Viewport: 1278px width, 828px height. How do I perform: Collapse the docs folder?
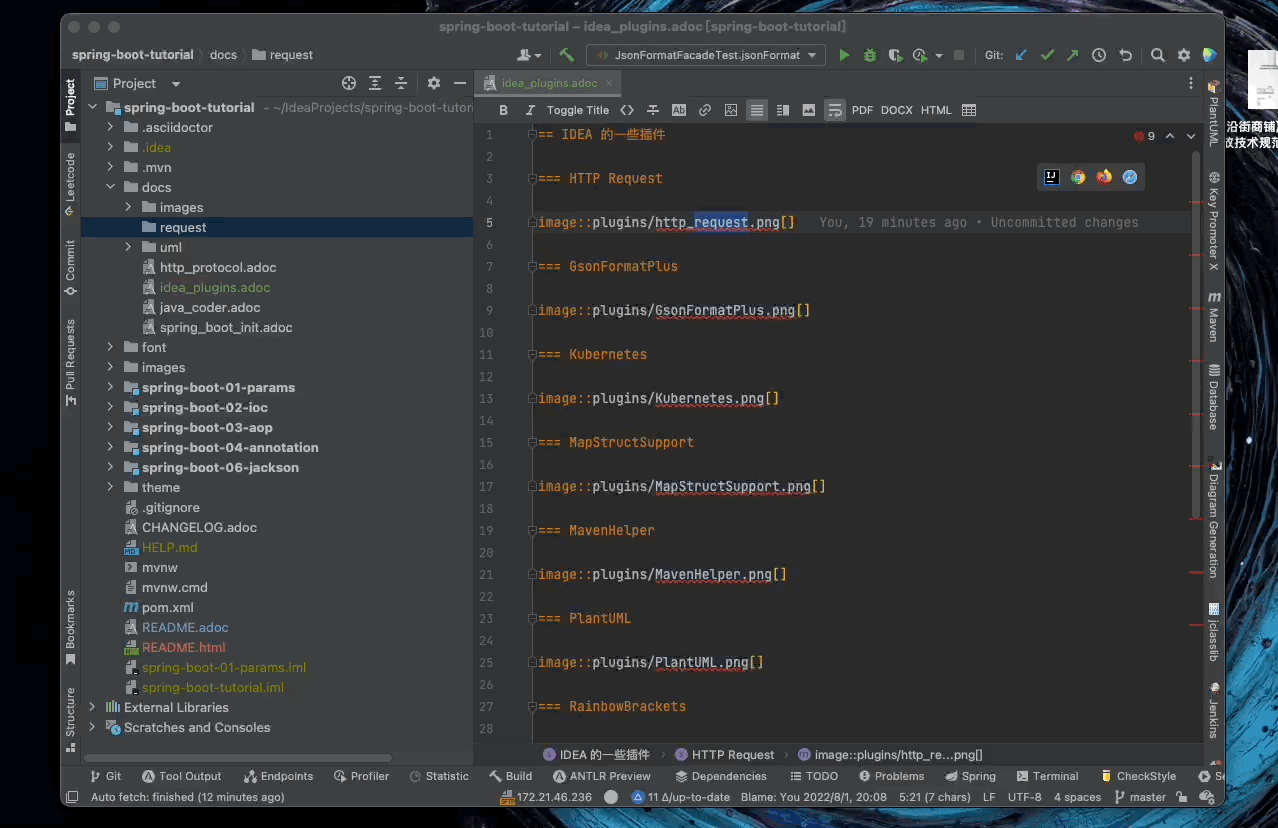coord(111,187)
